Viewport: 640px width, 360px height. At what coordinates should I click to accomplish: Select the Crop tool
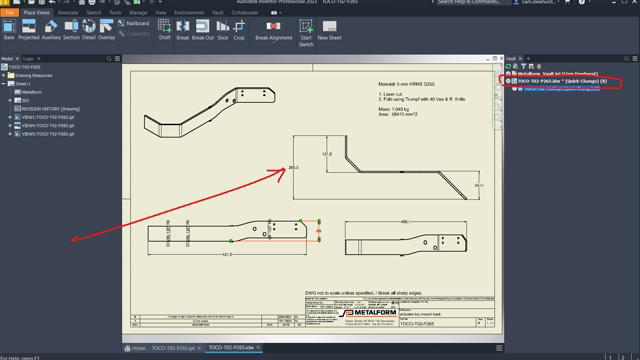point(239,30)
